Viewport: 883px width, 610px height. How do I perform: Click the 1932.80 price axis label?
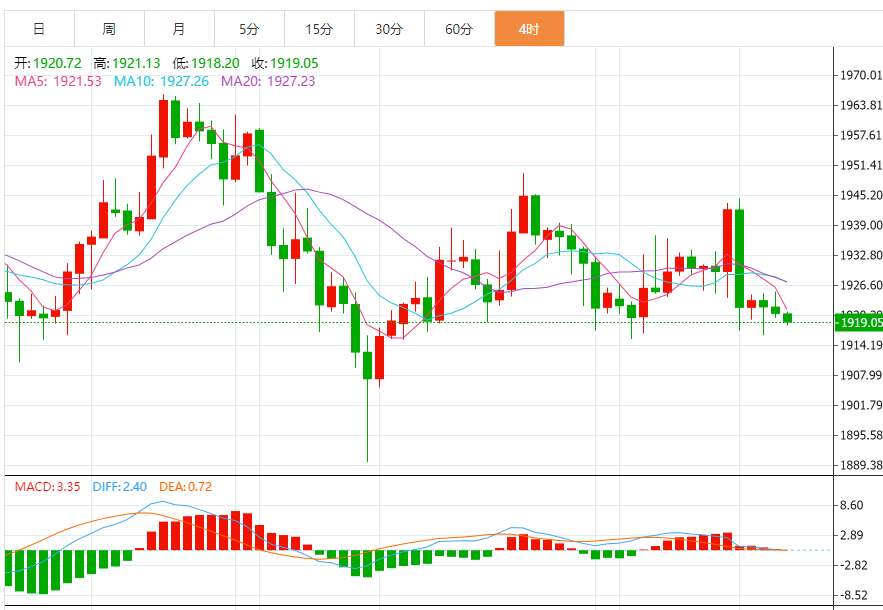[x=861, y=255]
